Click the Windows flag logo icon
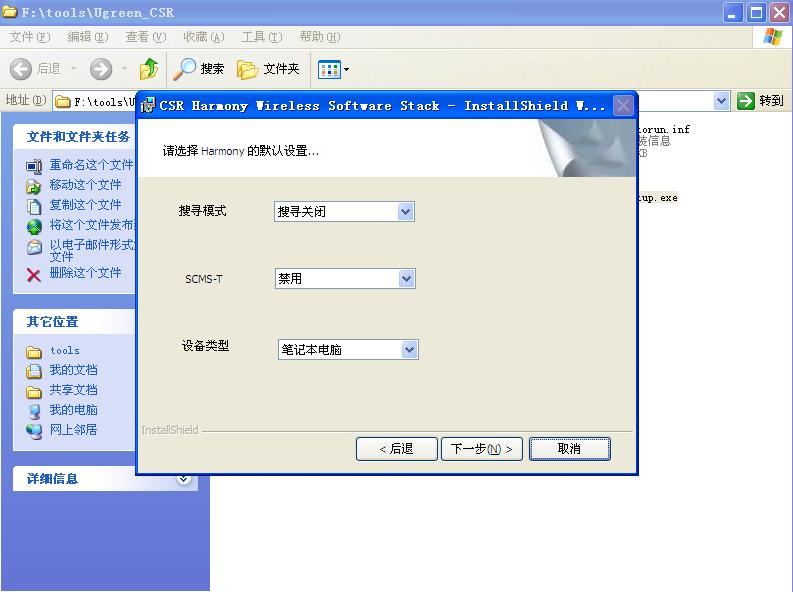Viewport: 793px width, 592px height. [772, 37]
